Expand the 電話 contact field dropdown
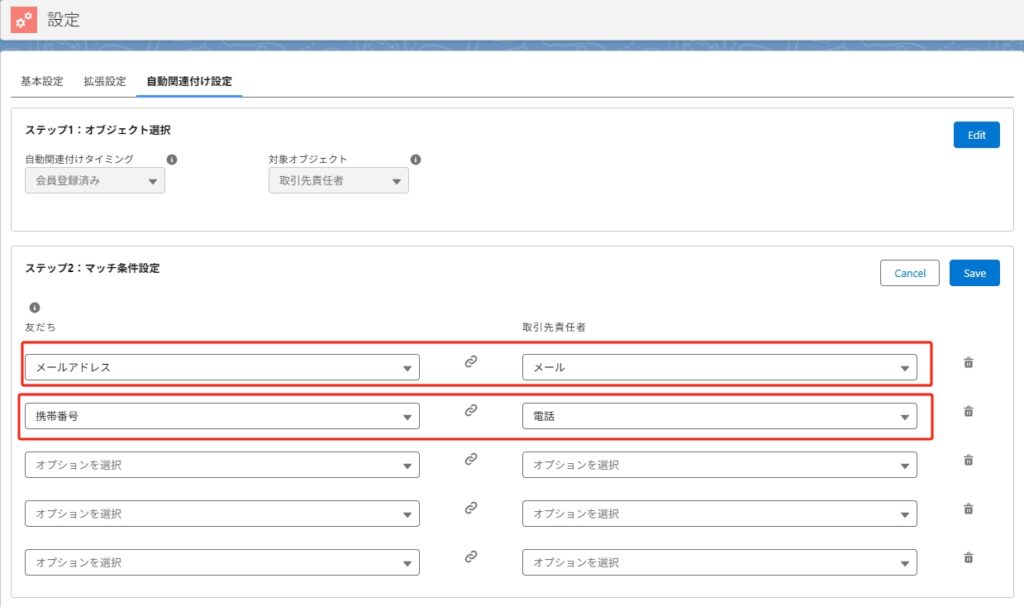This screenshot has height=607, width=1024. 719,416
